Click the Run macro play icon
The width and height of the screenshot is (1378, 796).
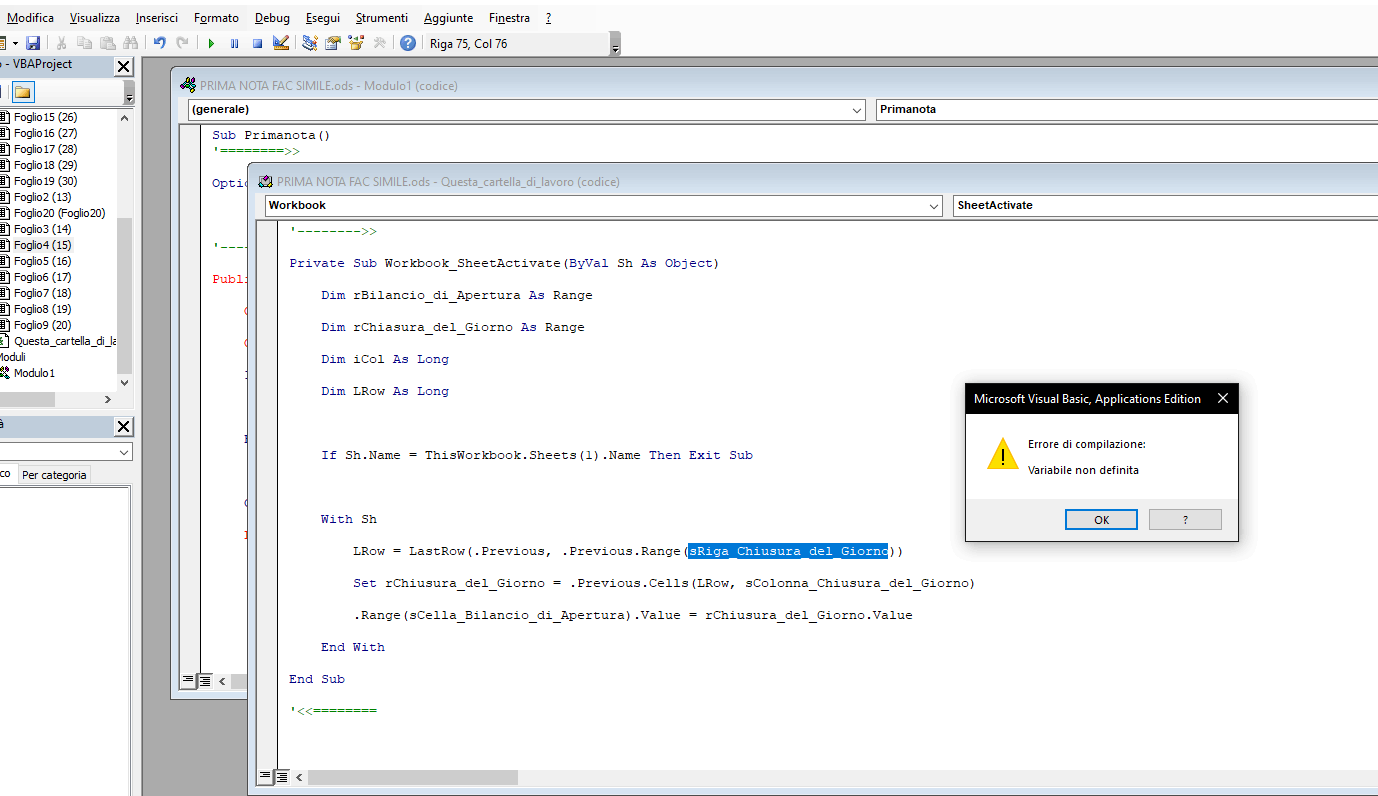click(211, 43)
